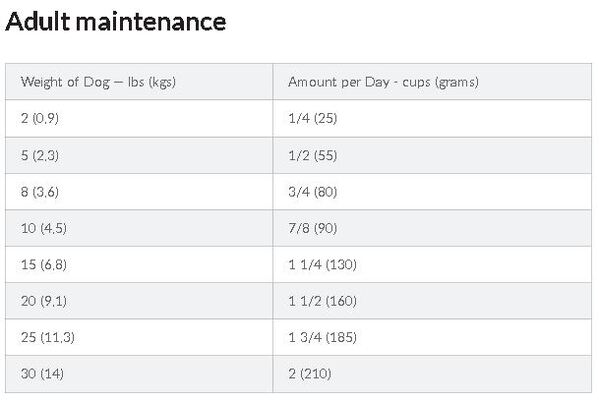The height and width of the screenshot is (402, 599).
Task: Click the 25 (11.3) weight cell
Action: point(139,337)
